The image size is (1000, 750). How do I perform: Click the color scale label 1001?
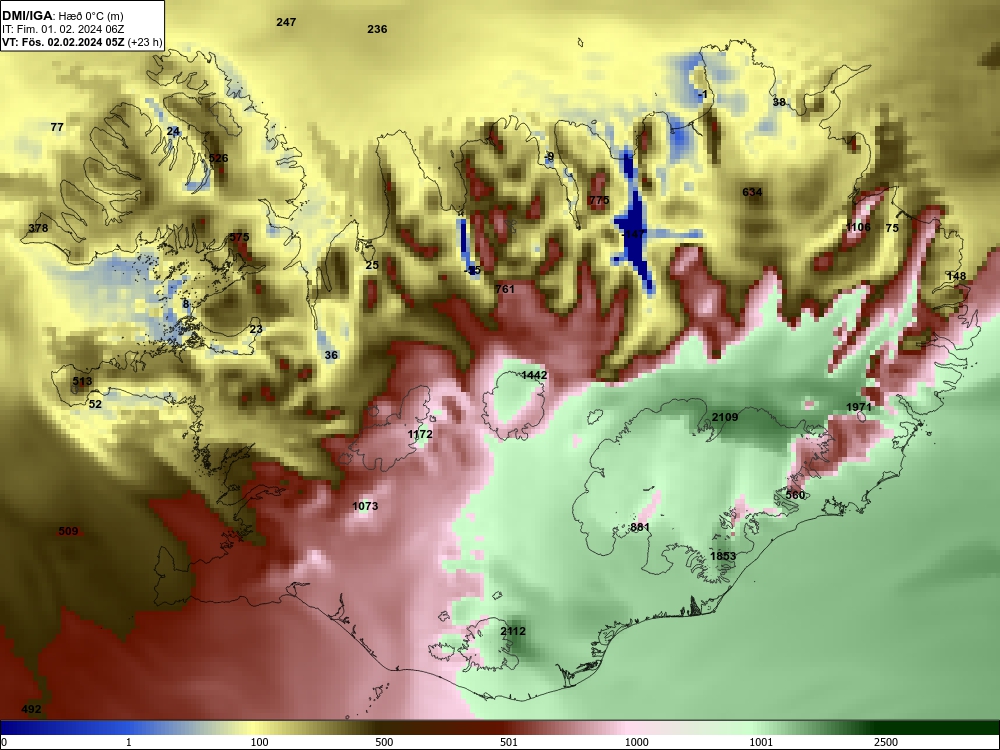pyautogui.click(x=761, y=742)
